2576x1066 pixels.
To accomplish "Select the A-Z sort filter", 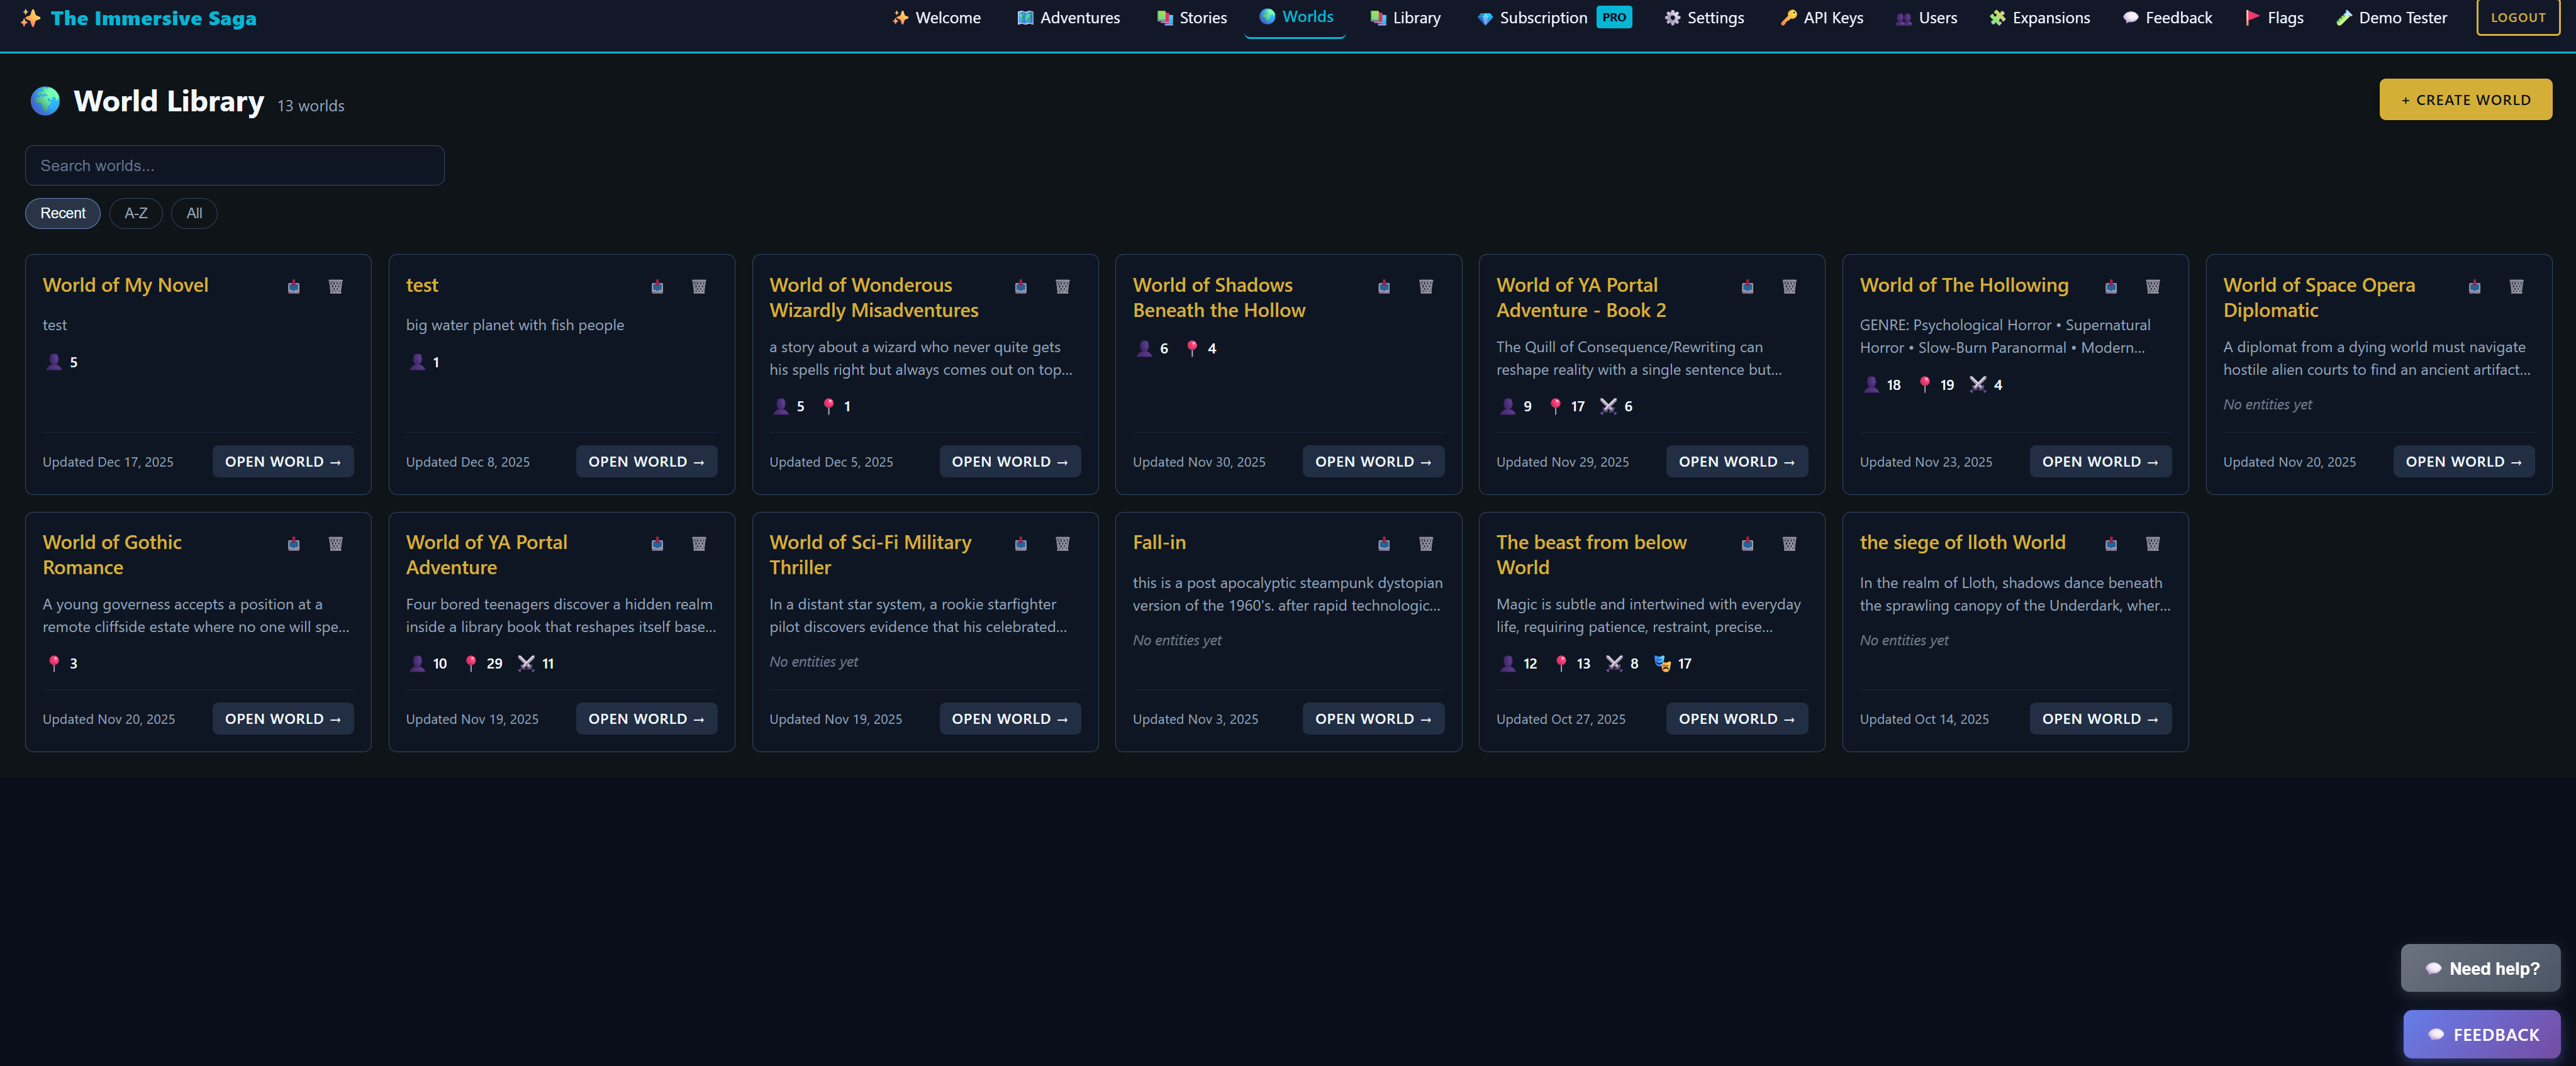I will tap(136, 213).
